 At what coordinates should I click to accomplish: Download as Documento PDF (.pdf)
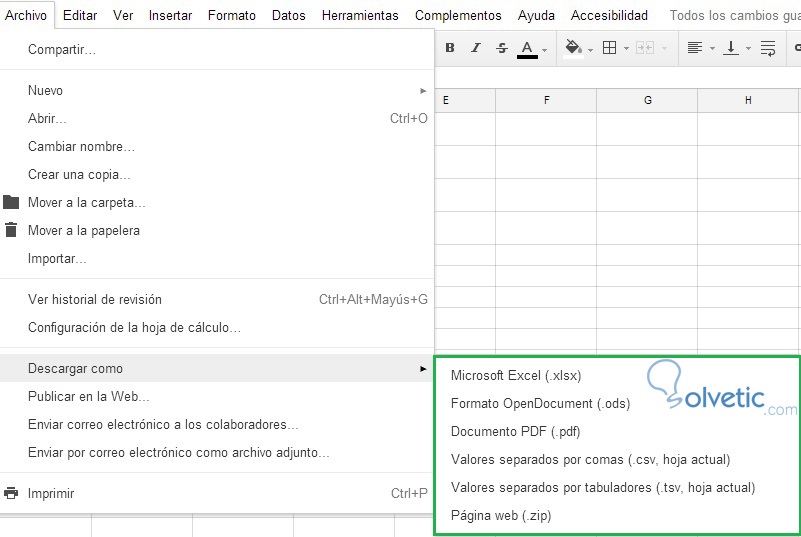617,432
